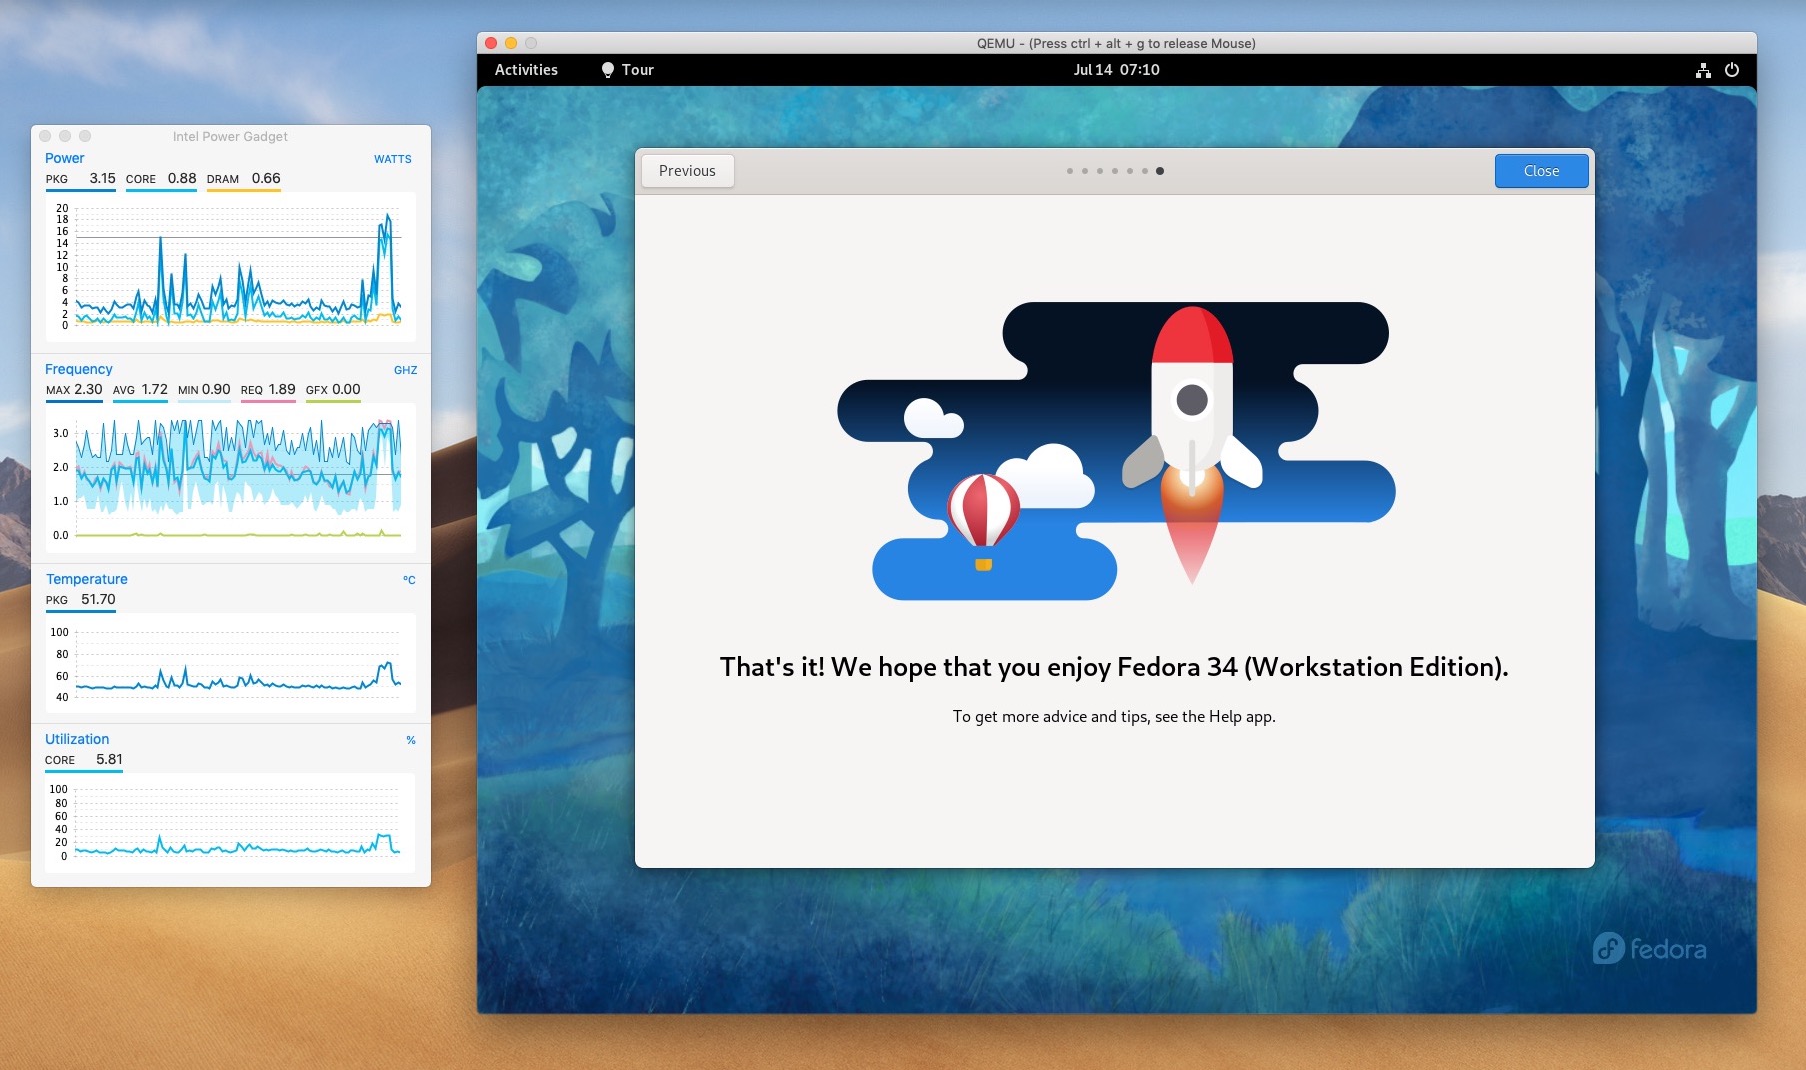Click the GFX 0.00 frequency value
The image size is (1806, 1070).
333,390
